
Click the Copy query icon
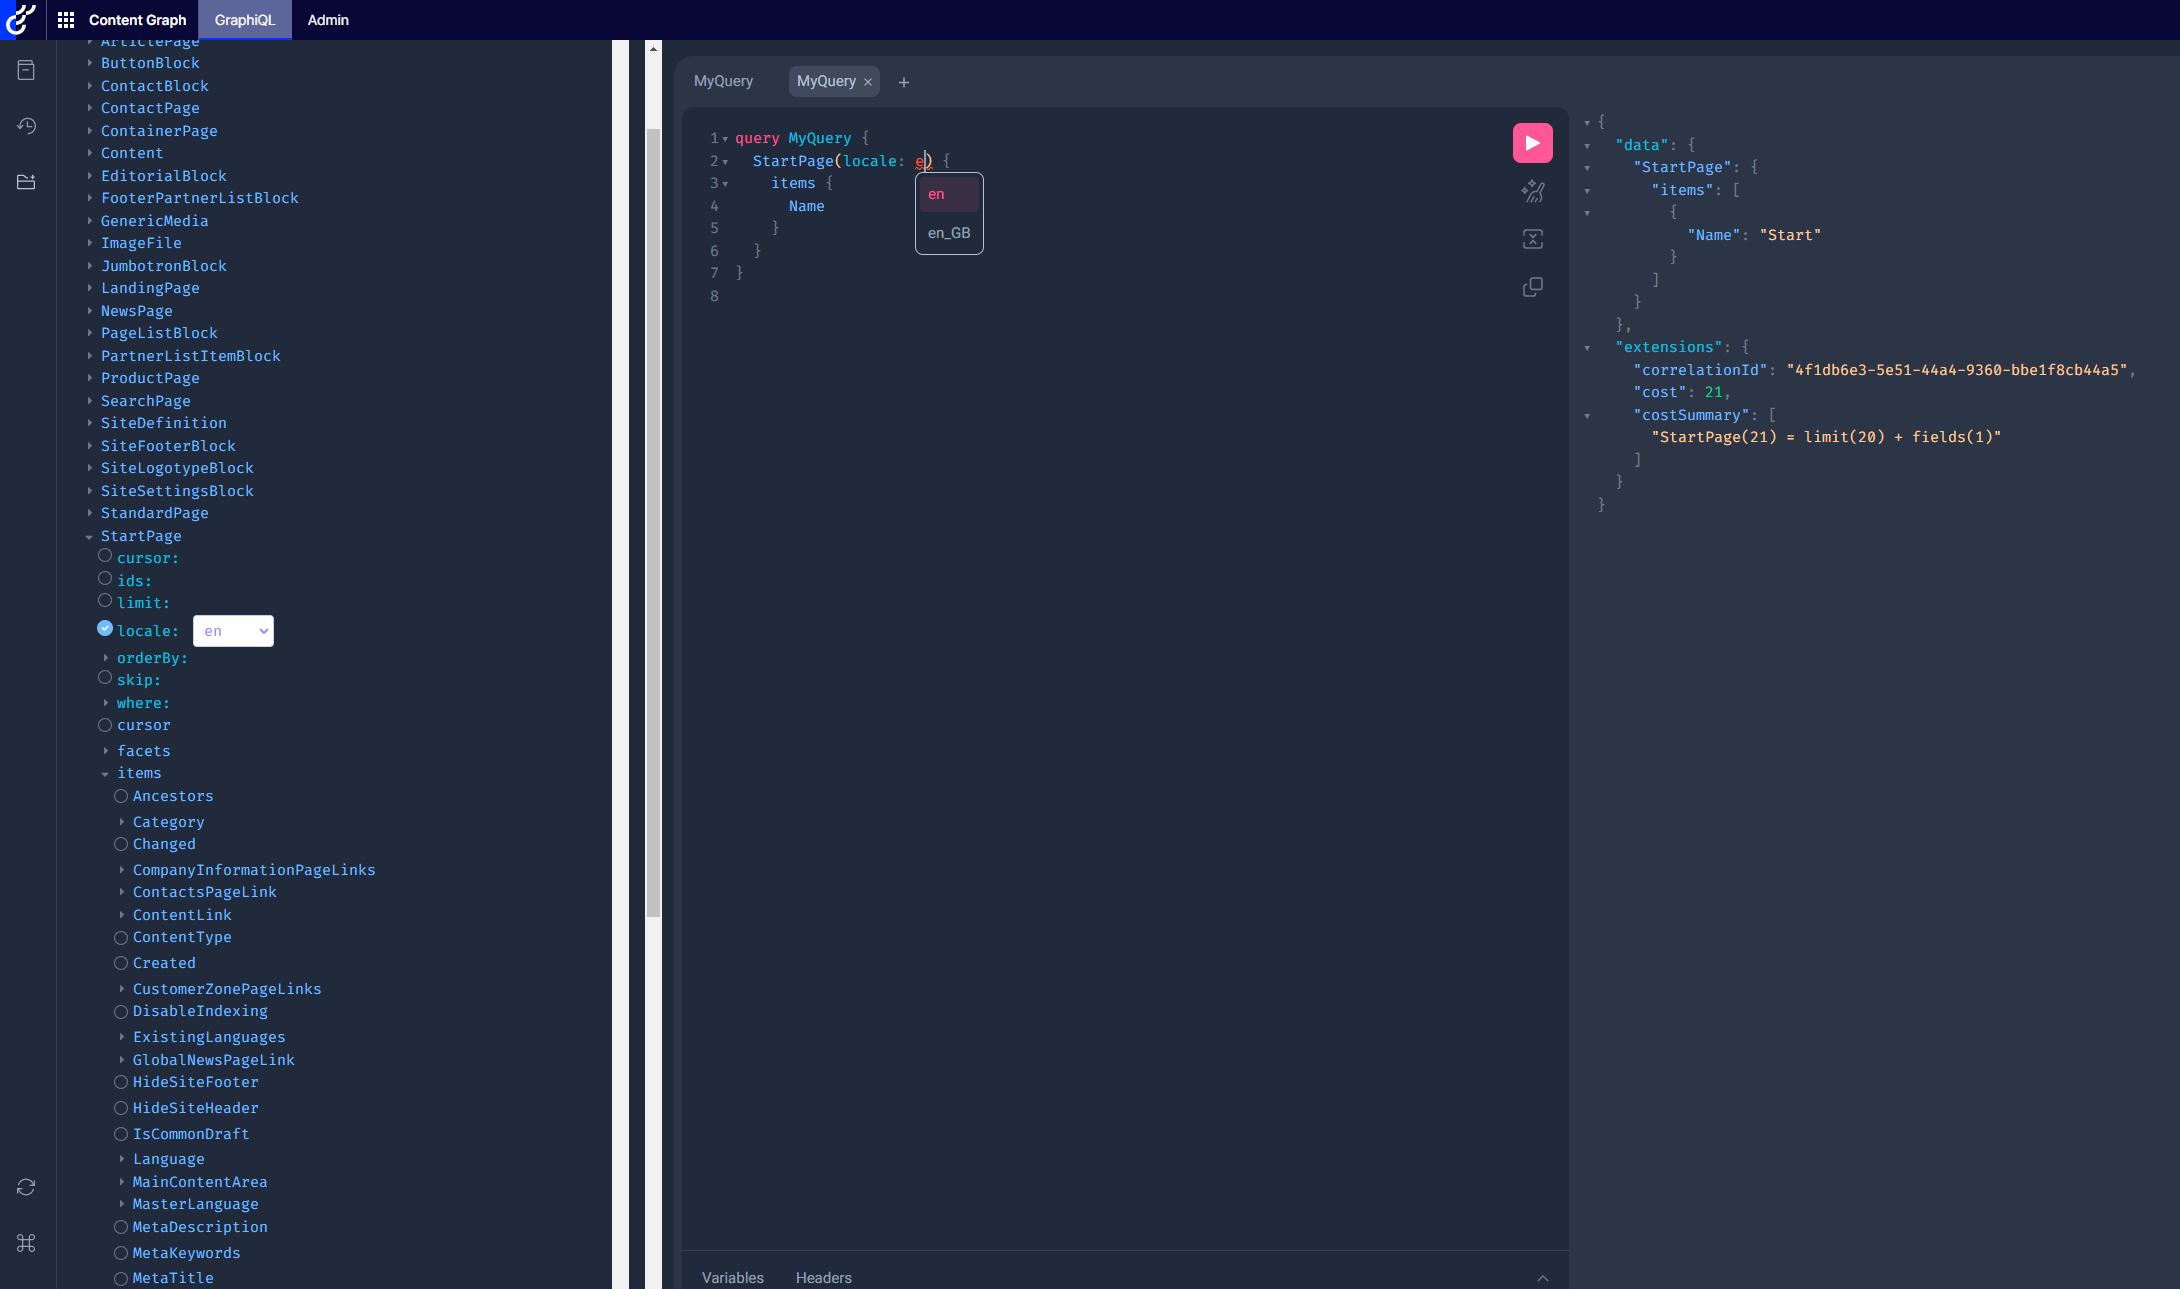[x=1532, y=287]
